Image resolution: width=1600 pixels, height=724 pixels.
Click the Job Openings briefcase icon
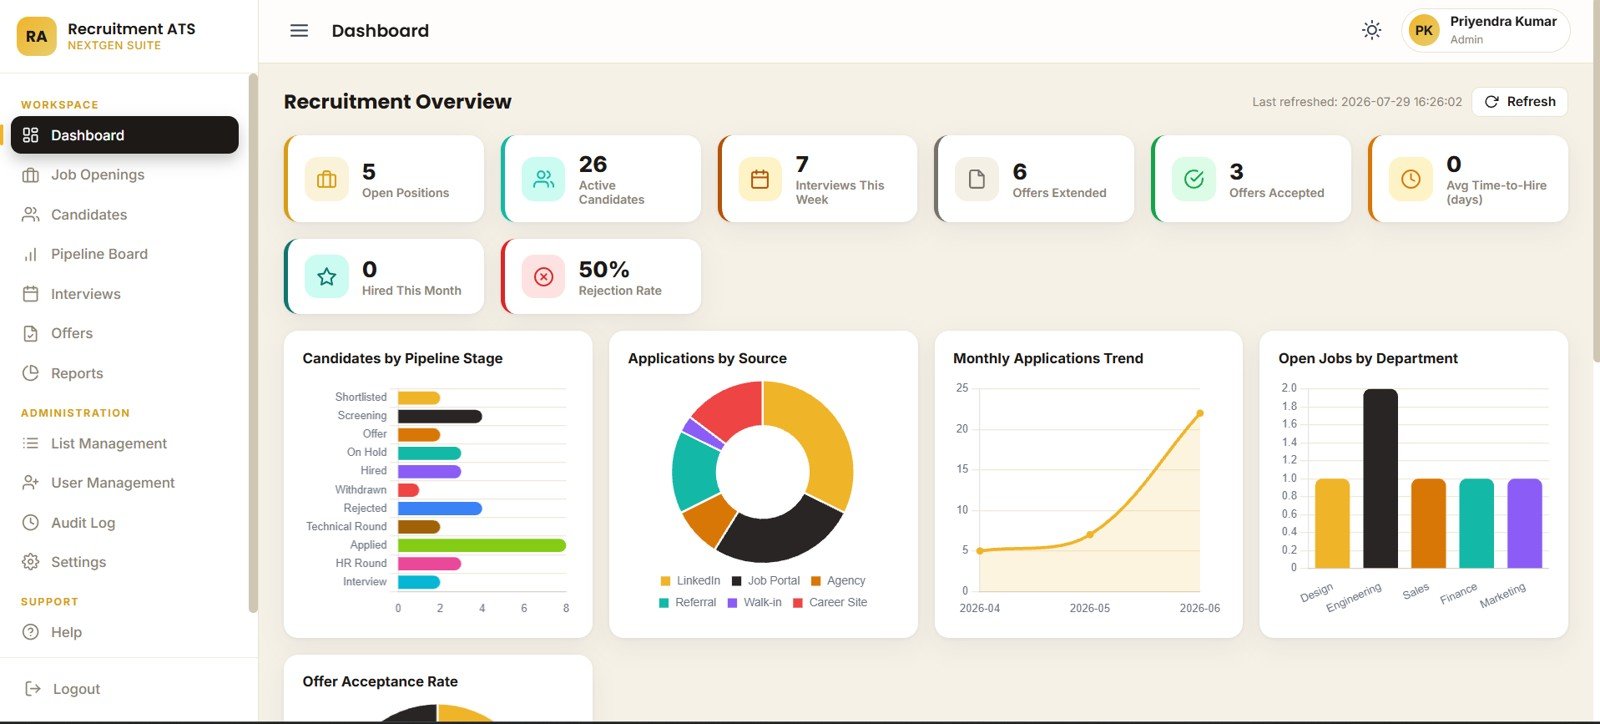coord(31,175)
